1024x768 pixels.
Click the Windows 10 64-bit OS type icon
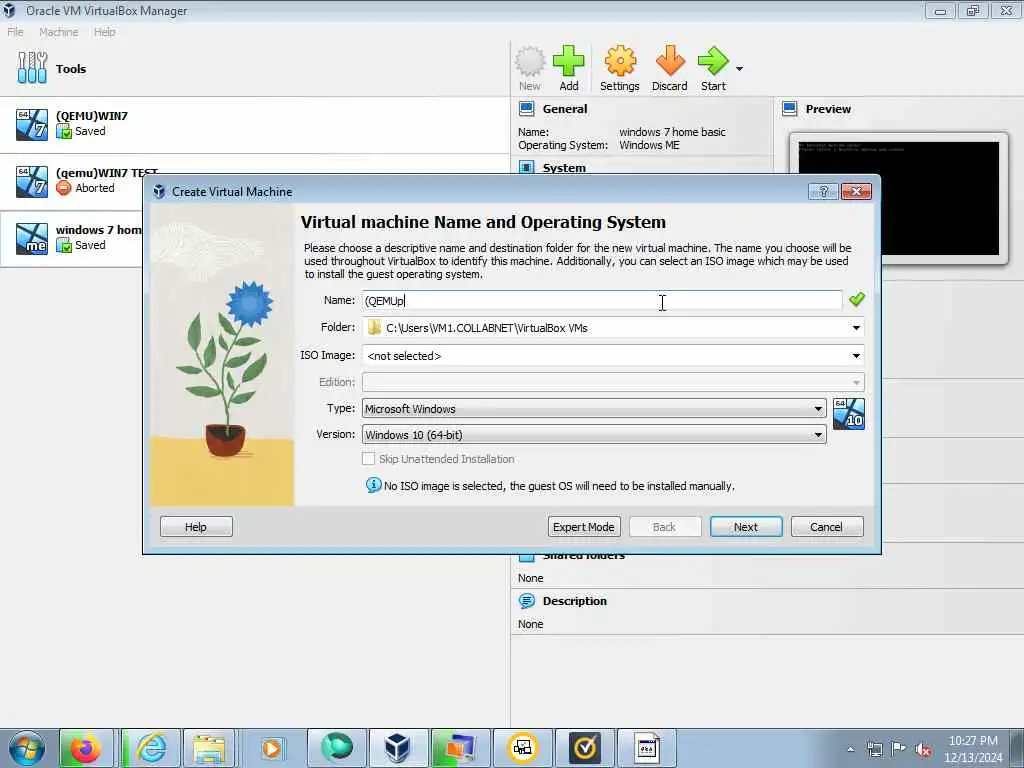(x=849, y=414)
